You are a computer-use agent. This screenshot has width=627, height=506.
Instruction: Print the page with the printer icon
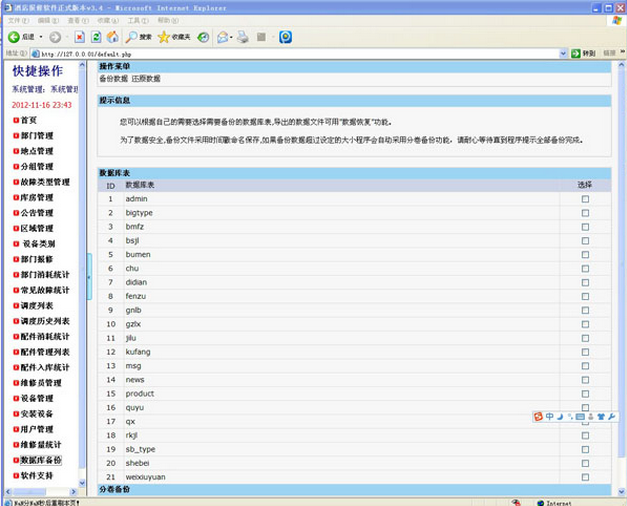[242, 37]
